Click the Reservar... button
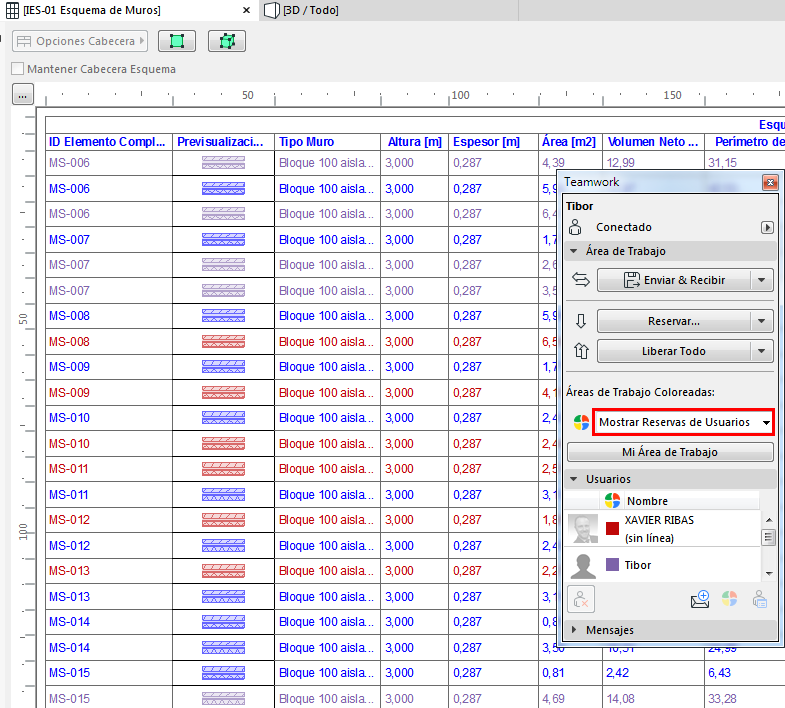 click(x=672, y=321)
